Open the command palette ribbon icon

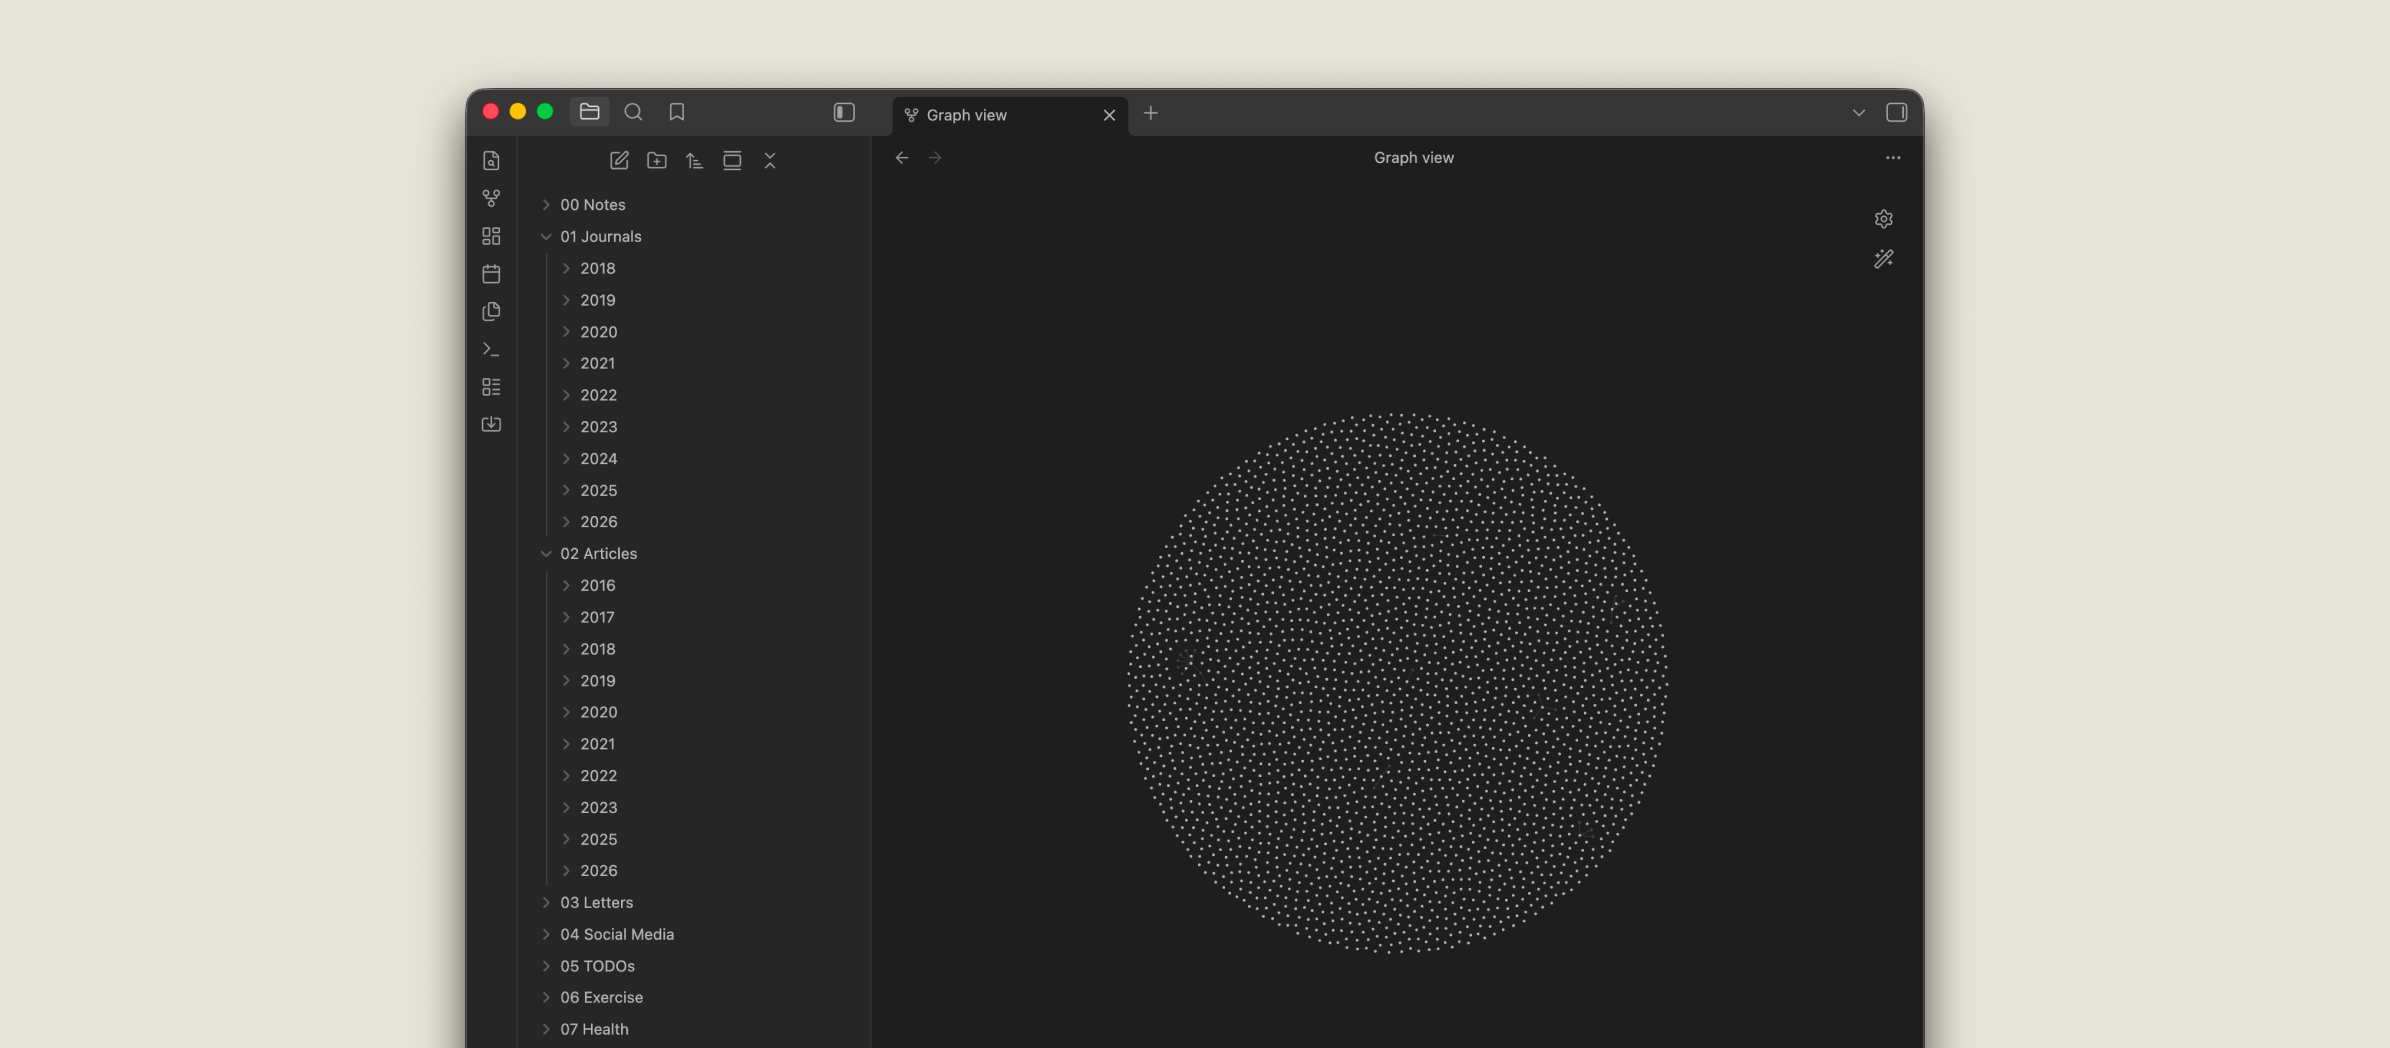pyautogui.click(x=491, y=349)
